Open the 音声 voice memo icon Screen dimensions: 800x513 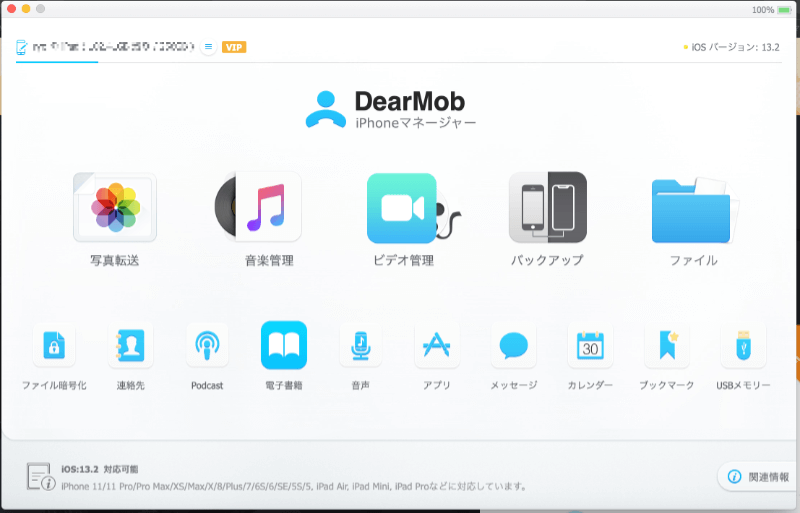pyautogui.click(x=360, y=346)
